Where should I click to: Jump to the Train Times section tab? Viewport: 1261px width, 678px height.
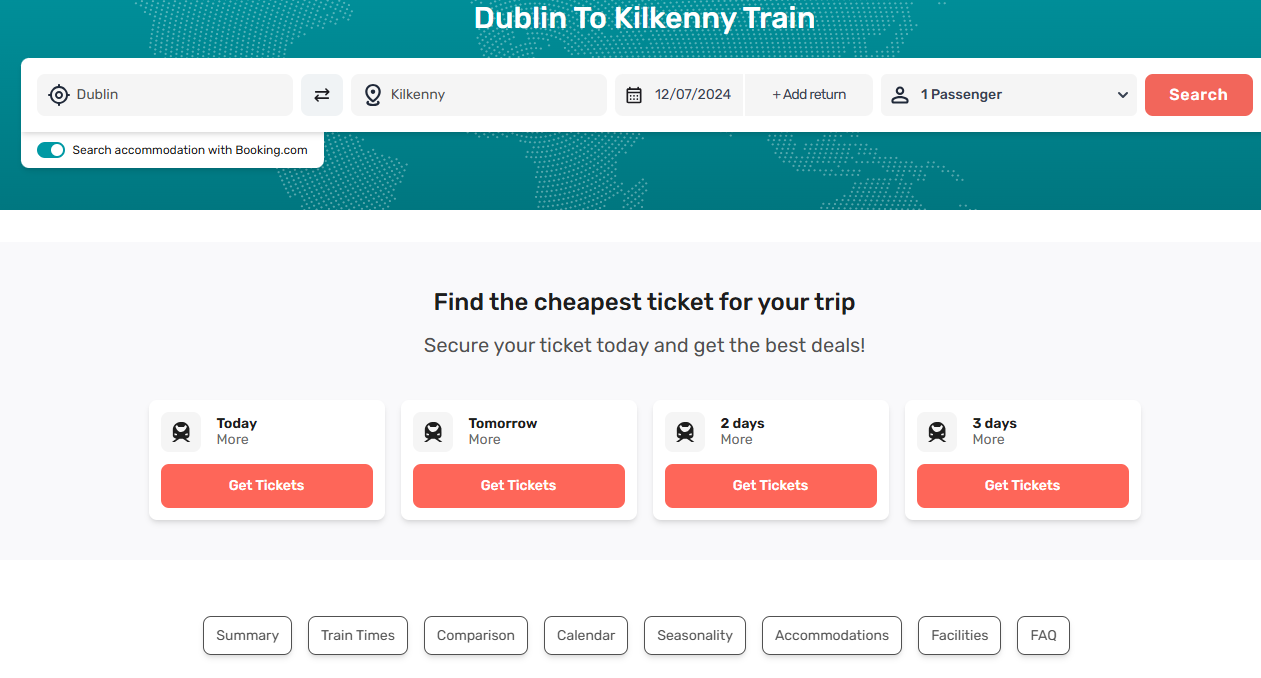tap(358, 635)
